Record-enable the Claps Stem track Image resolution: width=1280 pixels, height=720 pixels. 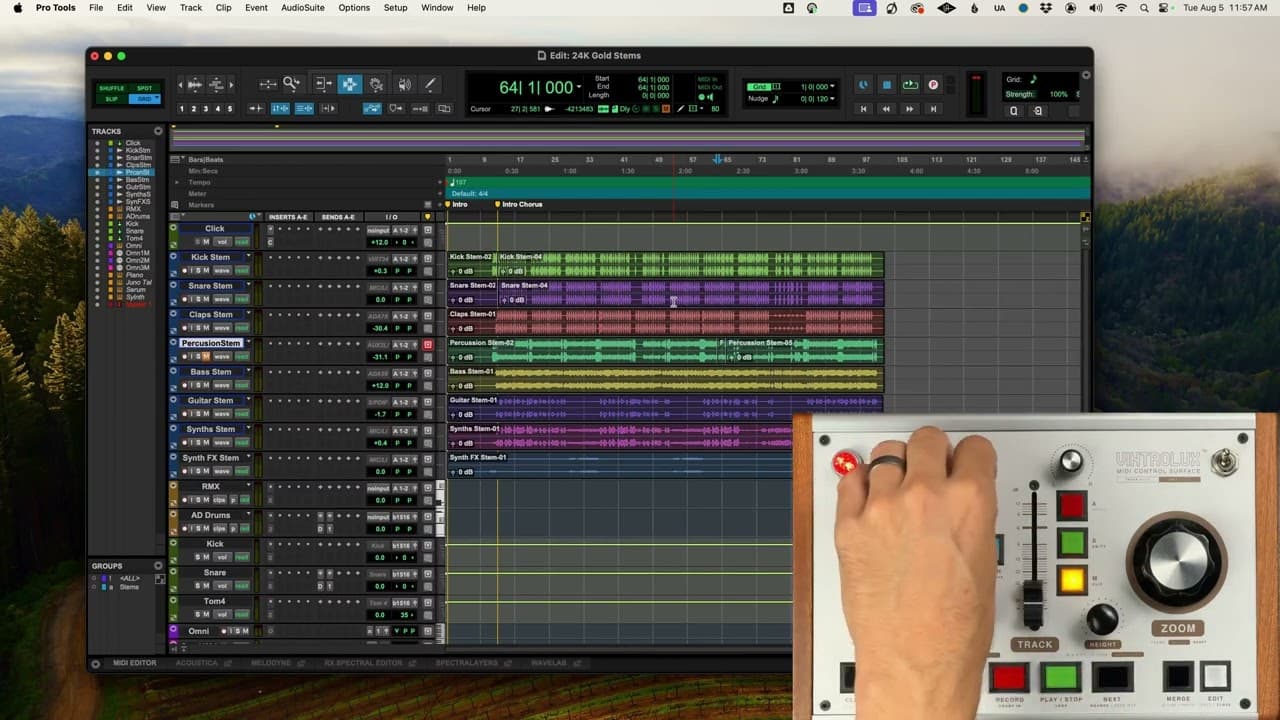click(x=184, y=327)
